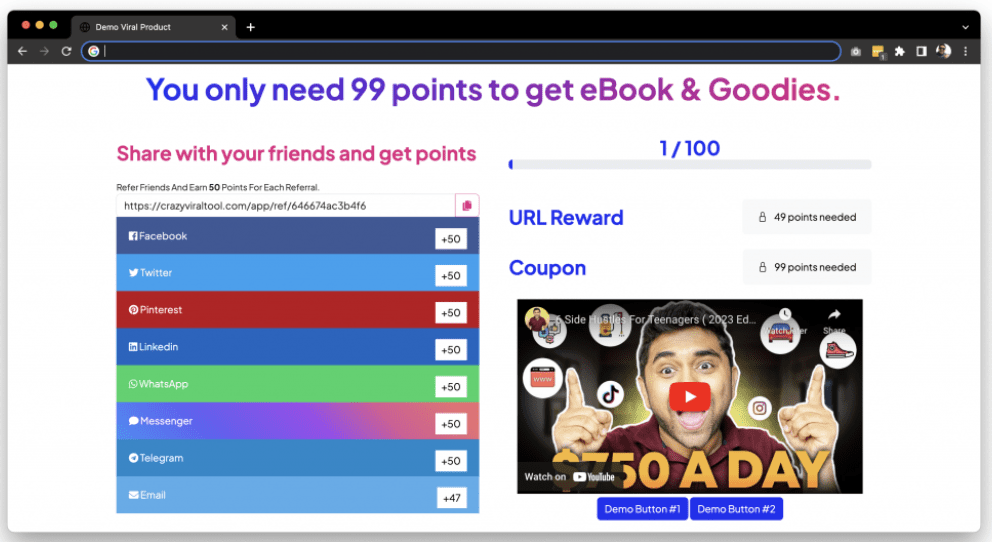This screenshot has width=992, height=542.
Task: Play the YouTube video
Action: (690, 397)
